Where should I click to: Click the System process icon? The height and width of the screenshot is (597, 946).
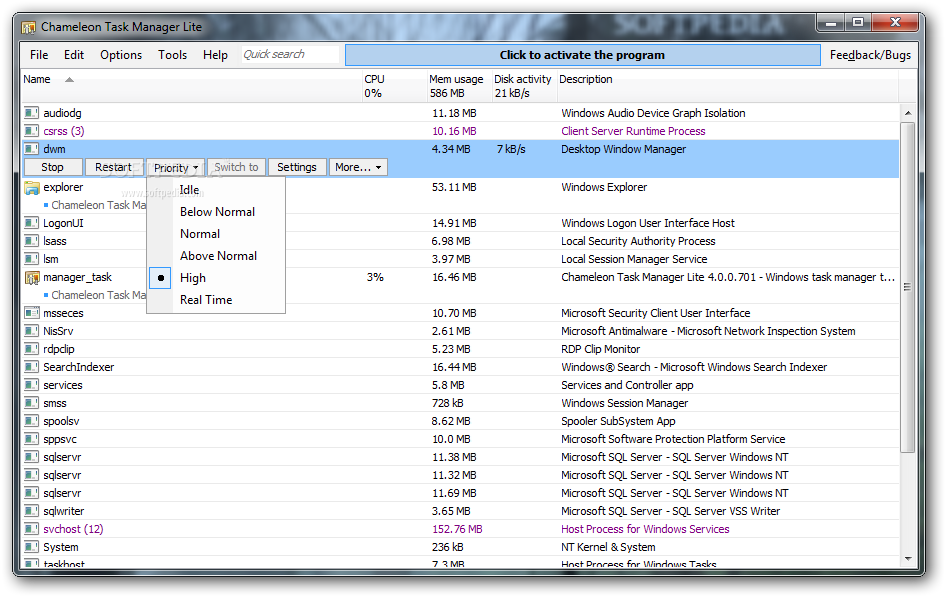[31, 548]
